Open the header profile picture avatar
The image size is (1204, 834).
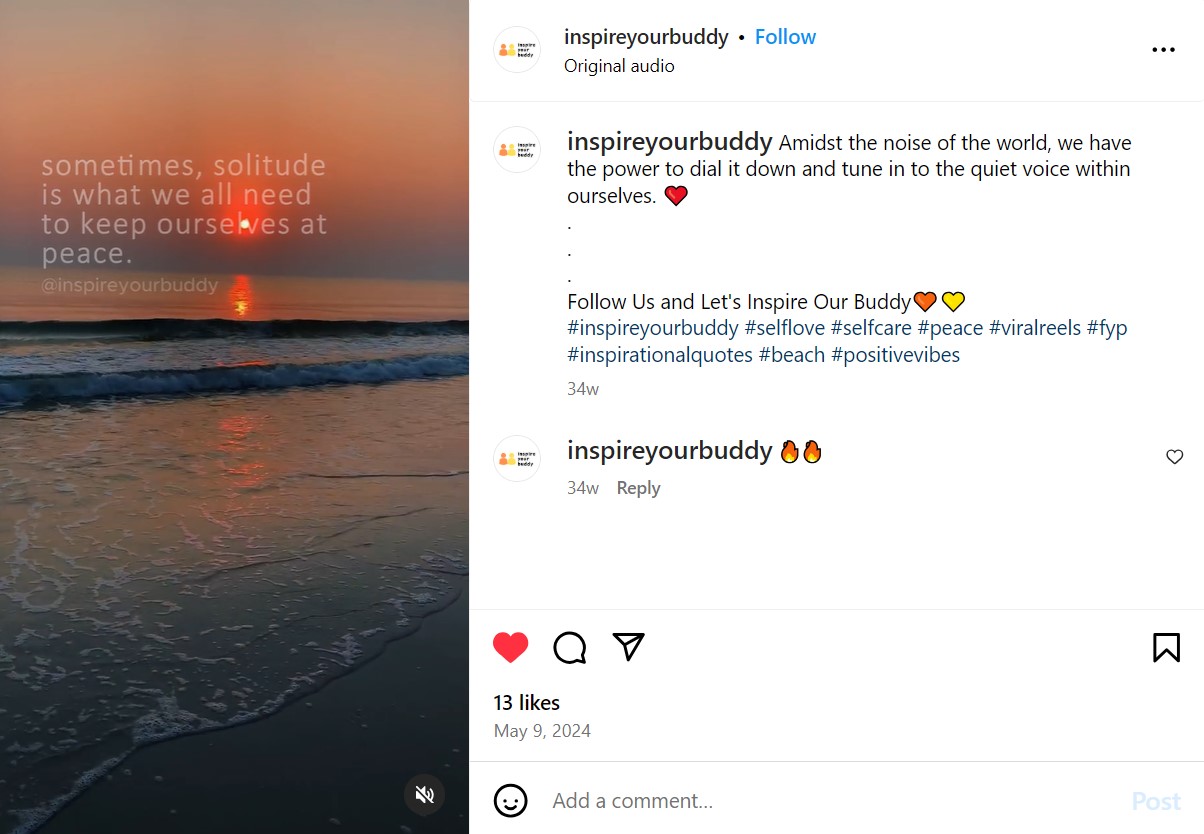click(x=517, y=50)
